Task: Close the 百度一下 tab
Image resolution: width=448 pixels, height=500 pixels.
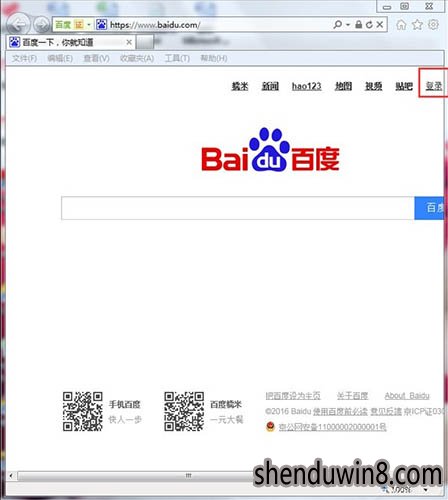Action: (129, 42)
